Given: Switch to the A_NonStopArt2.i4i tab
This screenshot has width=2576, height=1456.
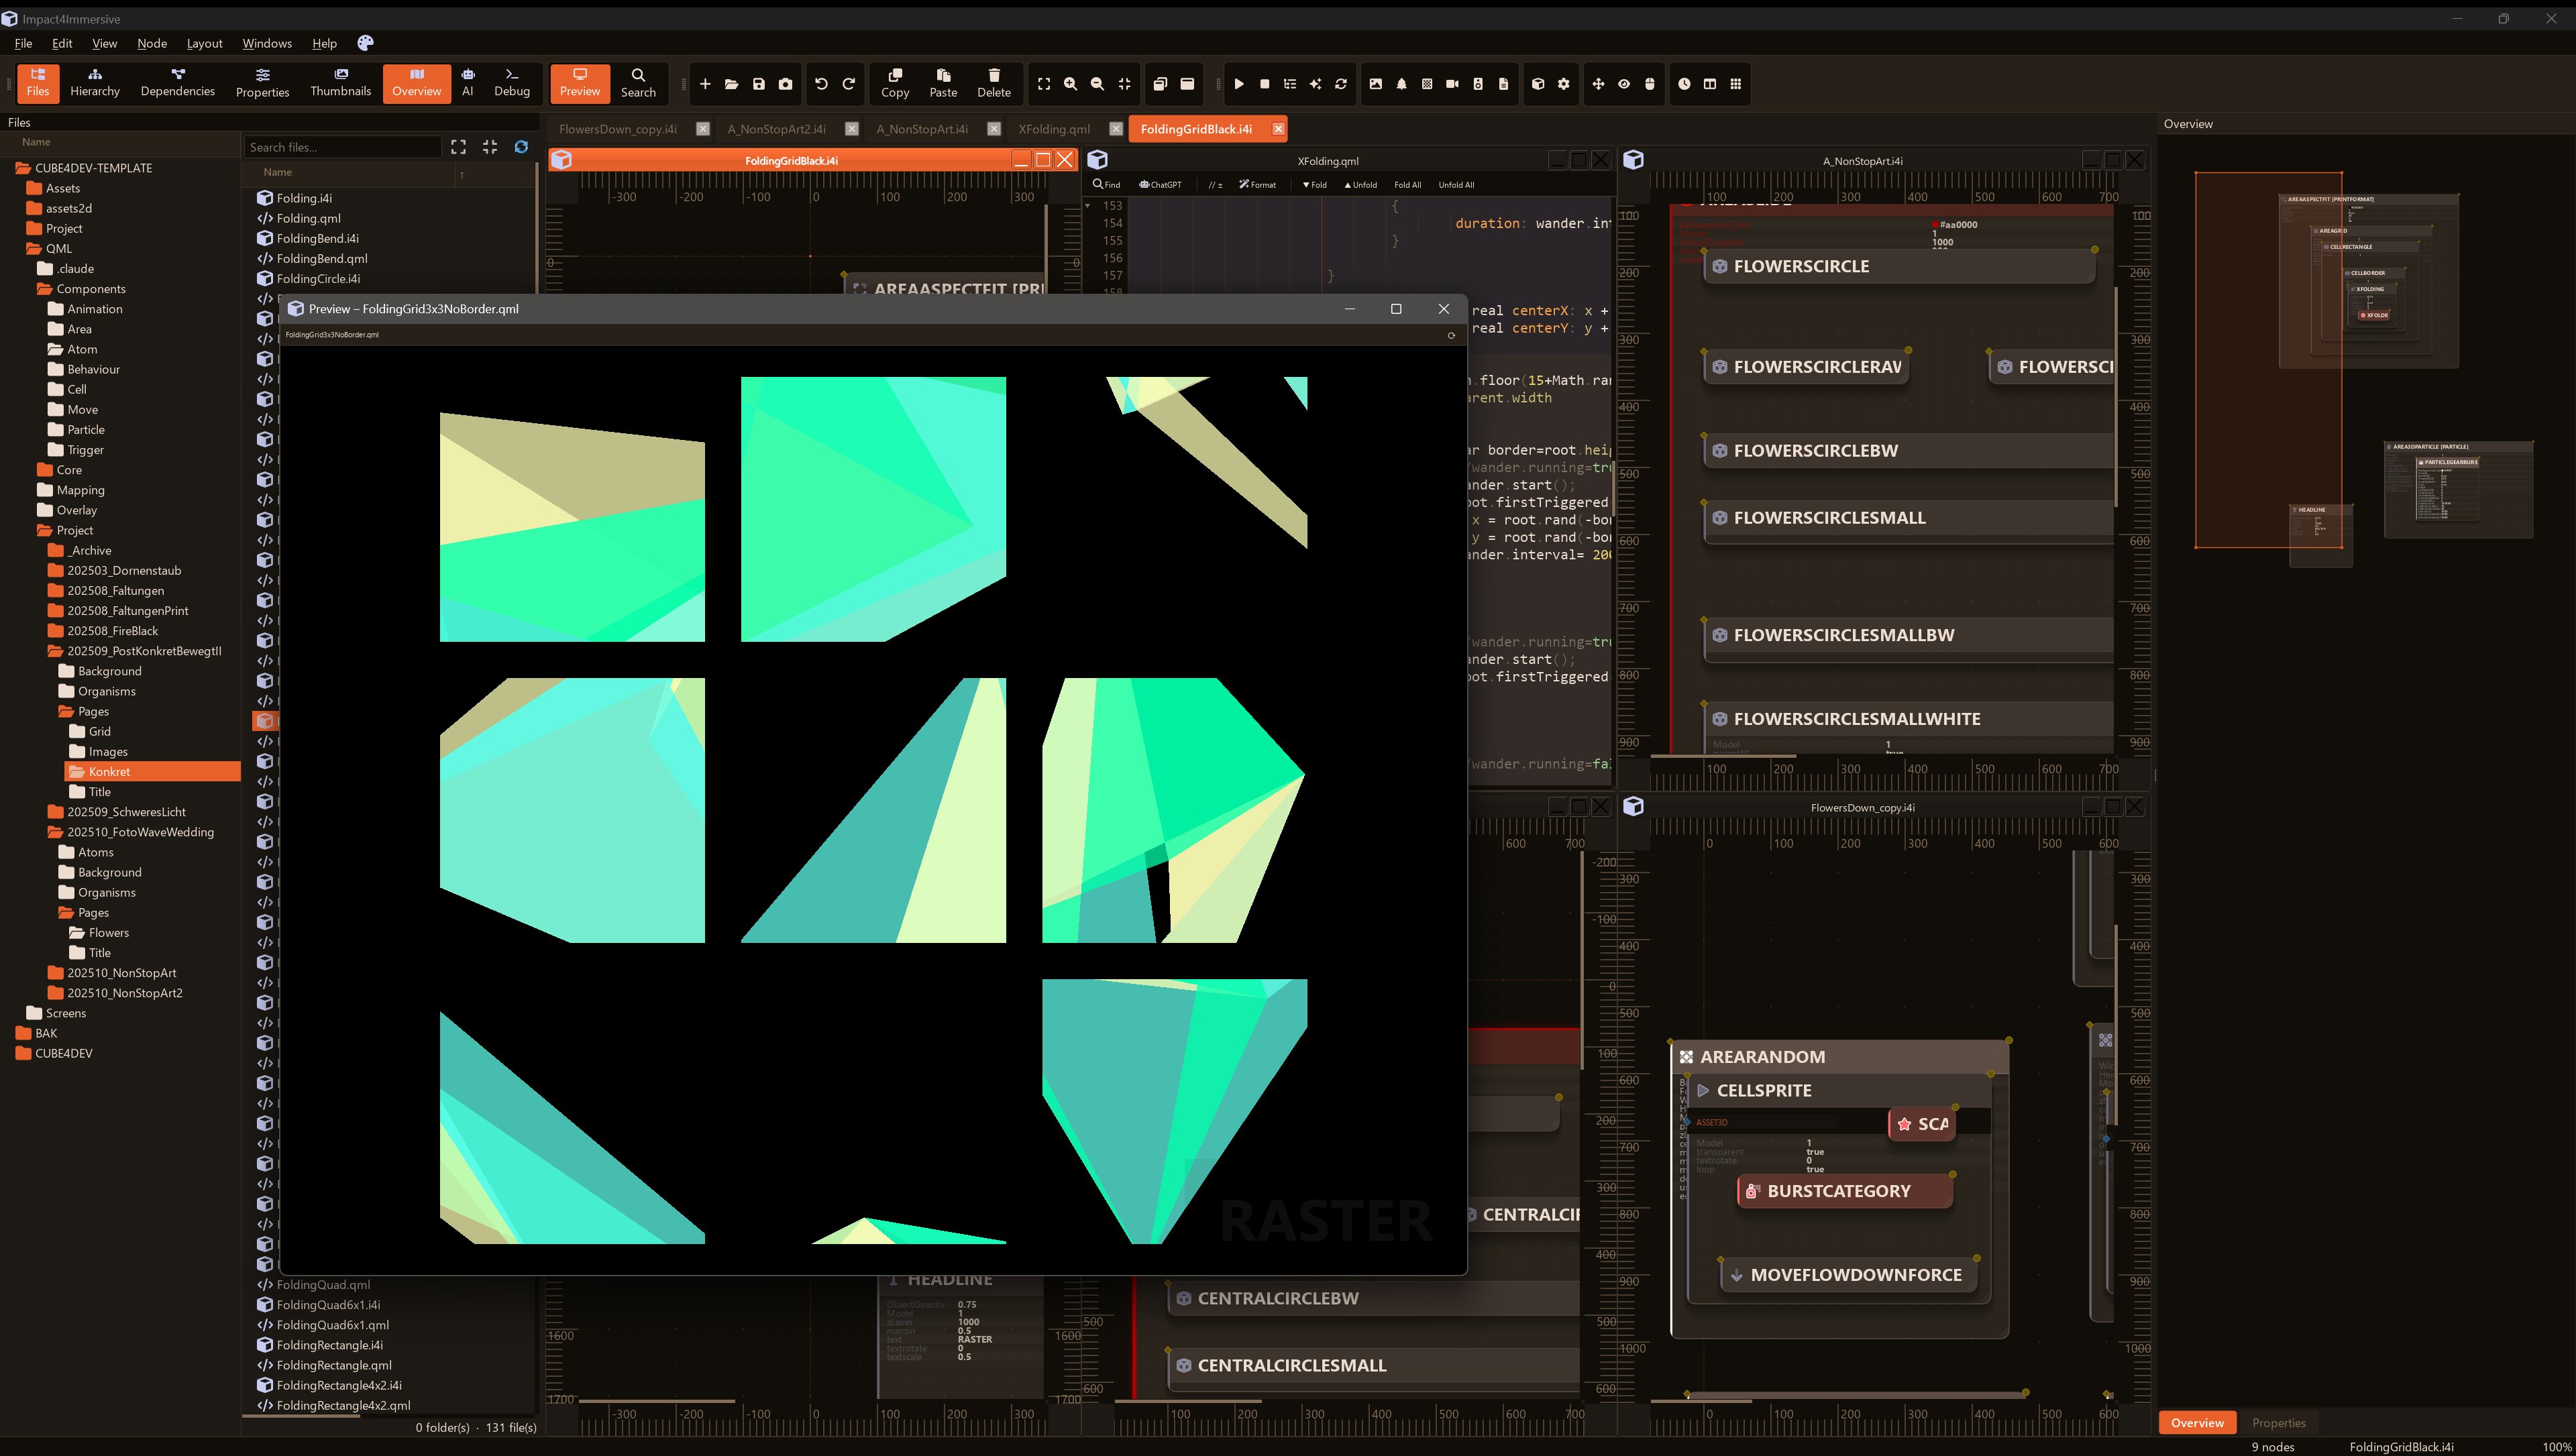Looking at the screenshot, I should pos(776,129).
